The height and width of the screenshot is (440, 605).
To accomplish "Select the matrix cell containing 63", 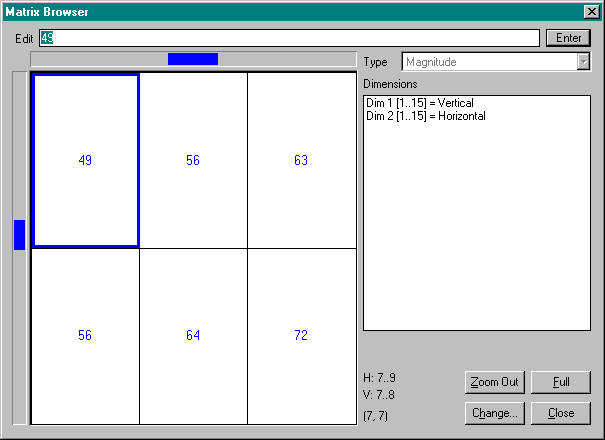I will (x=302, y=161).
